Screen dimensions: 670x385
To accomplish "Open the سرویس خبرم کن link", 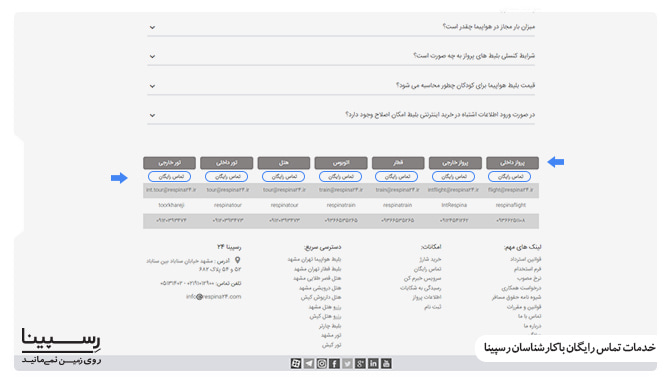I will click(x=423, y=278).
